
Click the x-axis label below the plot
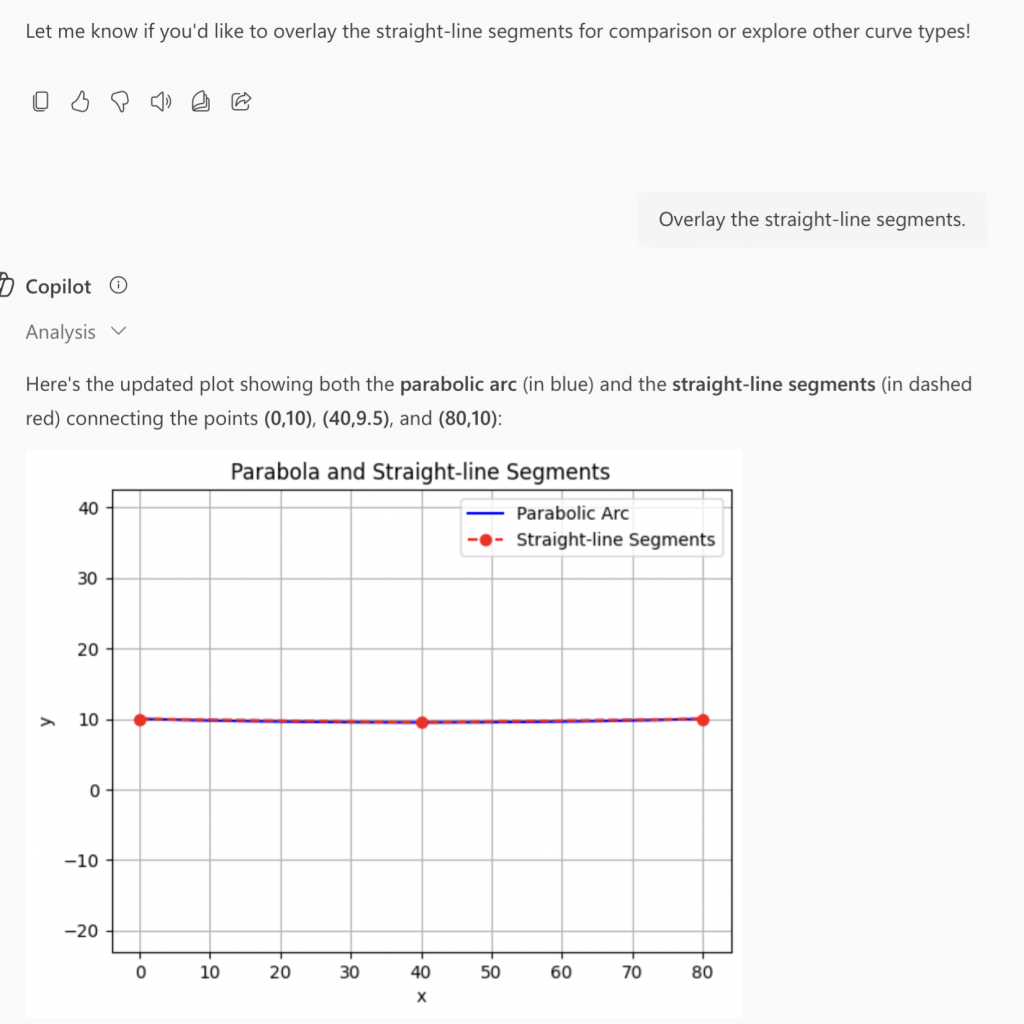pos(421,996)
